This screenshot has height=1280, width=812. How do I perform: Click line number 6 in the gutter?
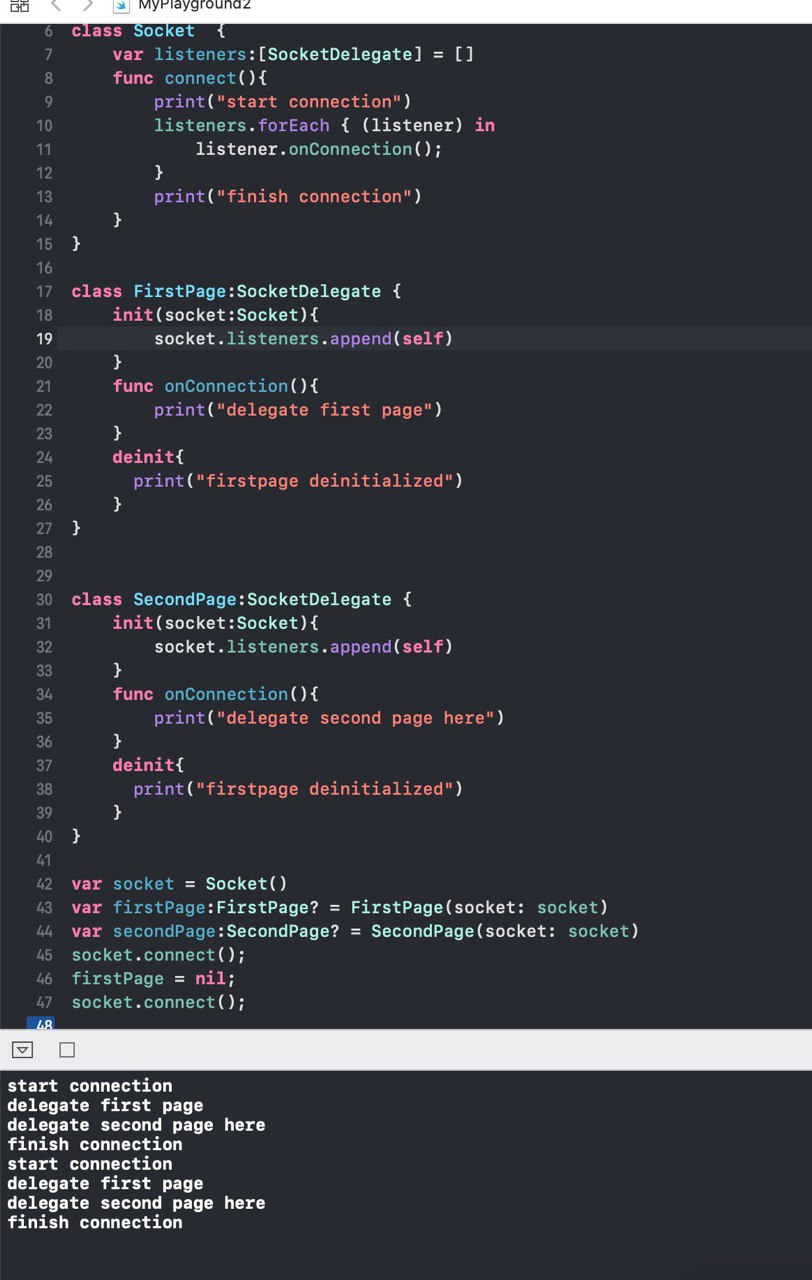(x=48, y=31)
